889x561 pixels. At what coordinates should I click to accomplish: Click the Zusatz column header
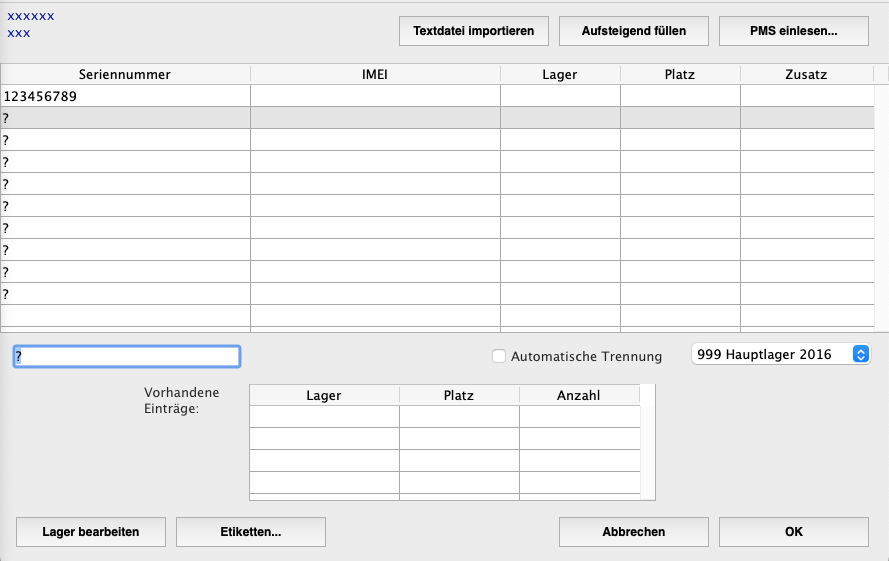(x=806, y=74)
